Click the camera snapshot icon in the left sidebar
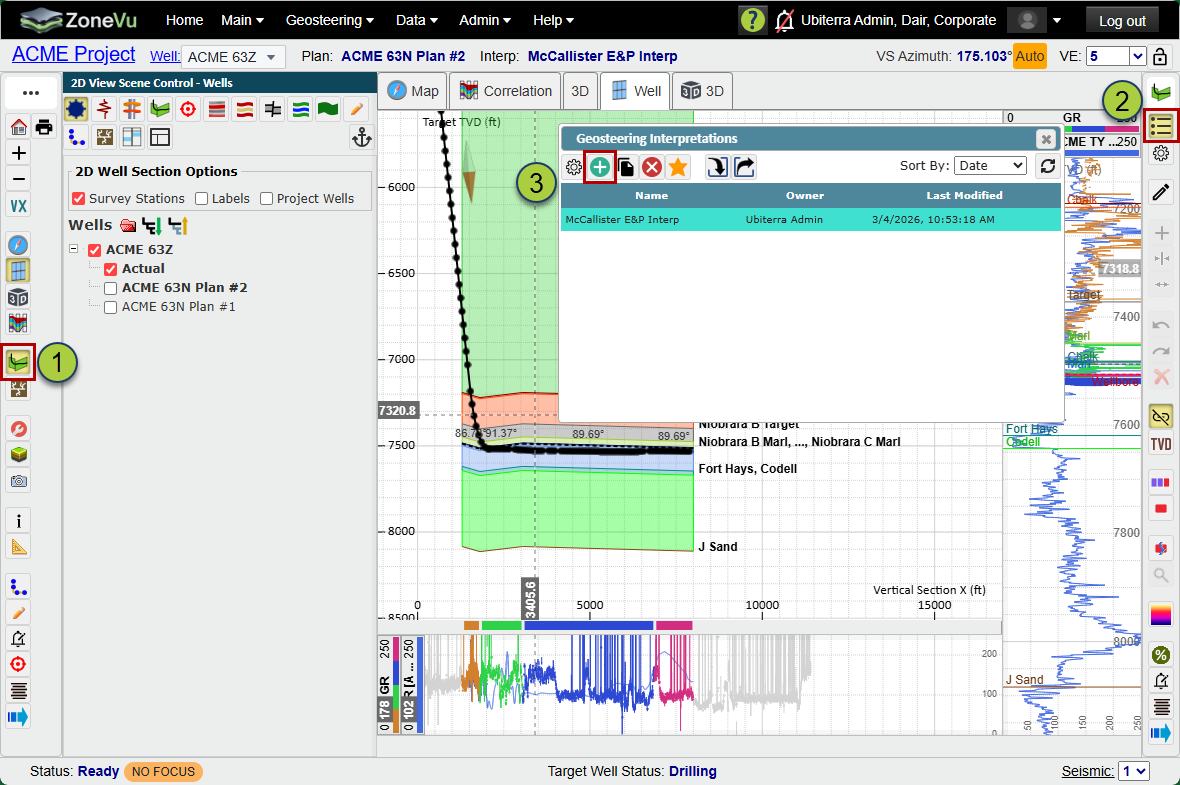 pos(18,480)
